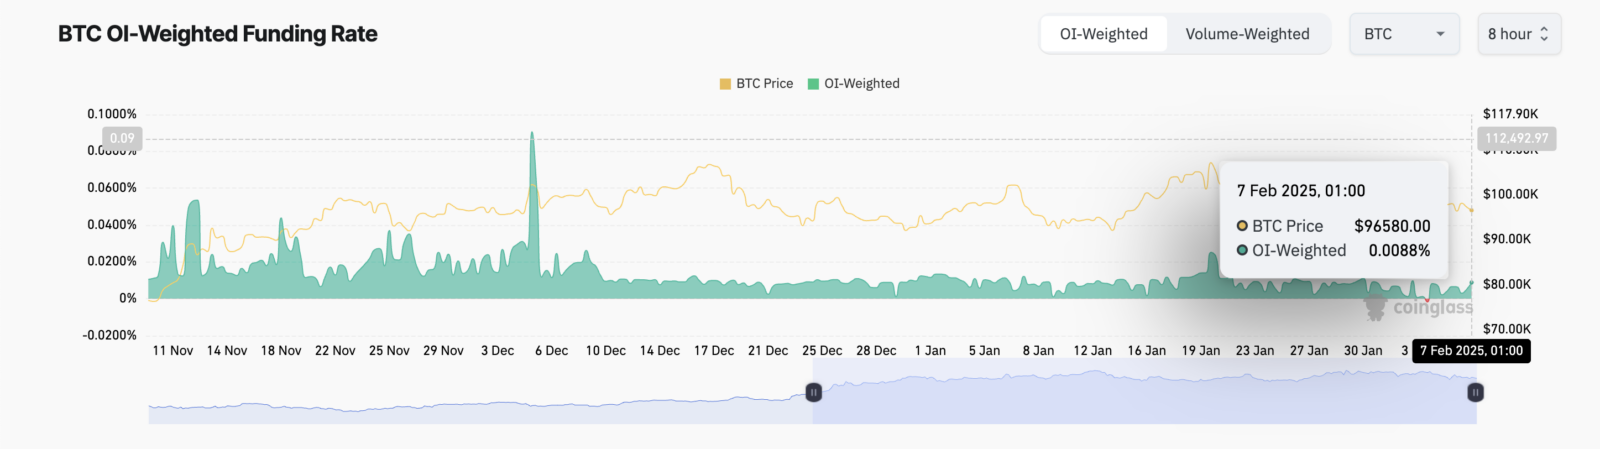Click the 0.09 funding rate axis marker
This screenshot has height=449, width=1600.
click(x=122, y=139)
